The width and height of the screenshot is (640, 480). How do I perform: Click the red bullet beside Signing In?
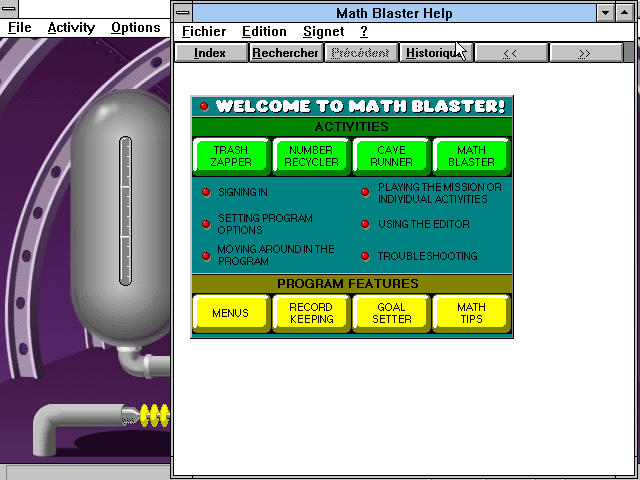(x=206, y=192)
